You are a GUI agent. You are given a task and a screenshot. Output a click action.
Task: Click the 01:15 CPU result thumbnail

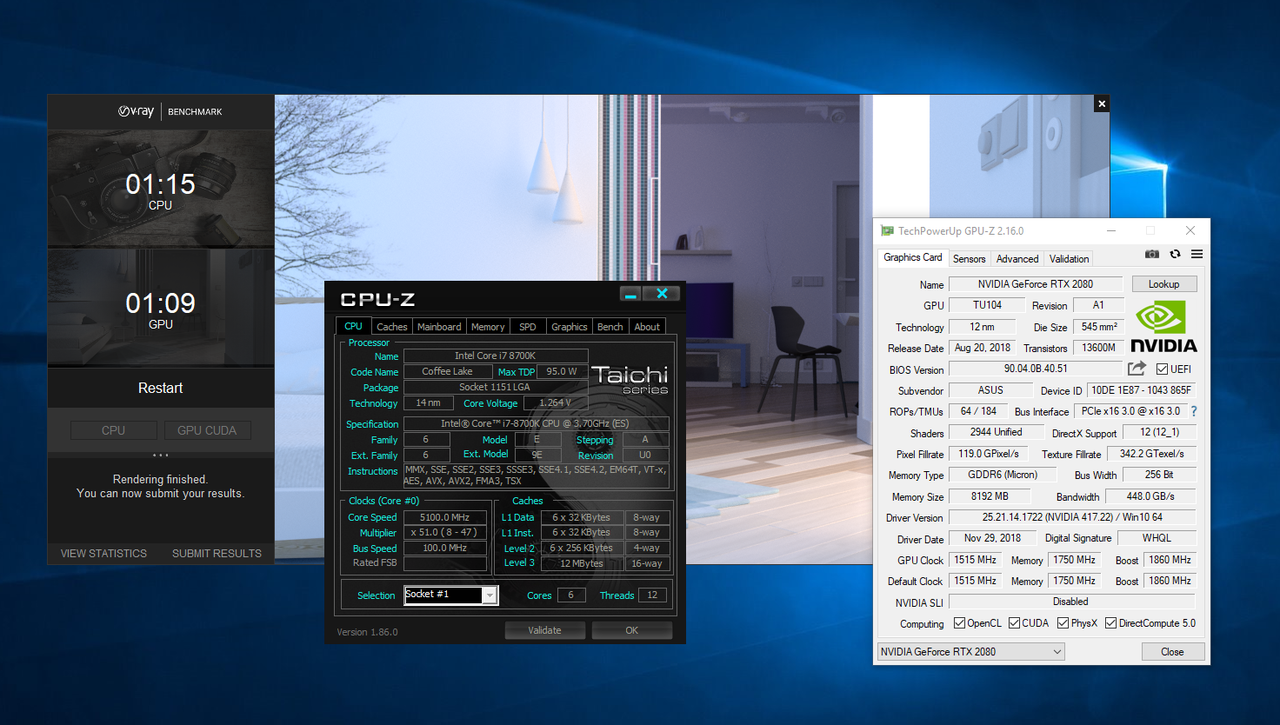coord(160,190)
